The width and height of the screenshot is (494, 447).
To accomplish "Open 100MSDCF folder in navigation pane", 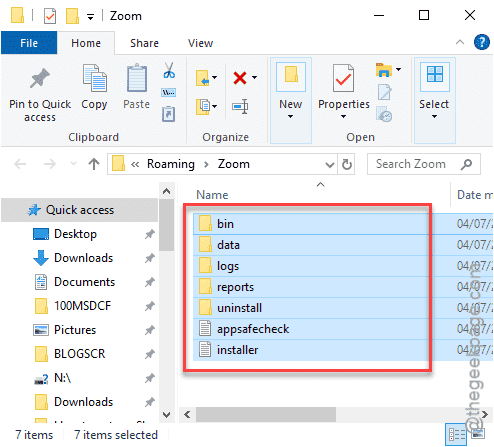I will point(82,306).
